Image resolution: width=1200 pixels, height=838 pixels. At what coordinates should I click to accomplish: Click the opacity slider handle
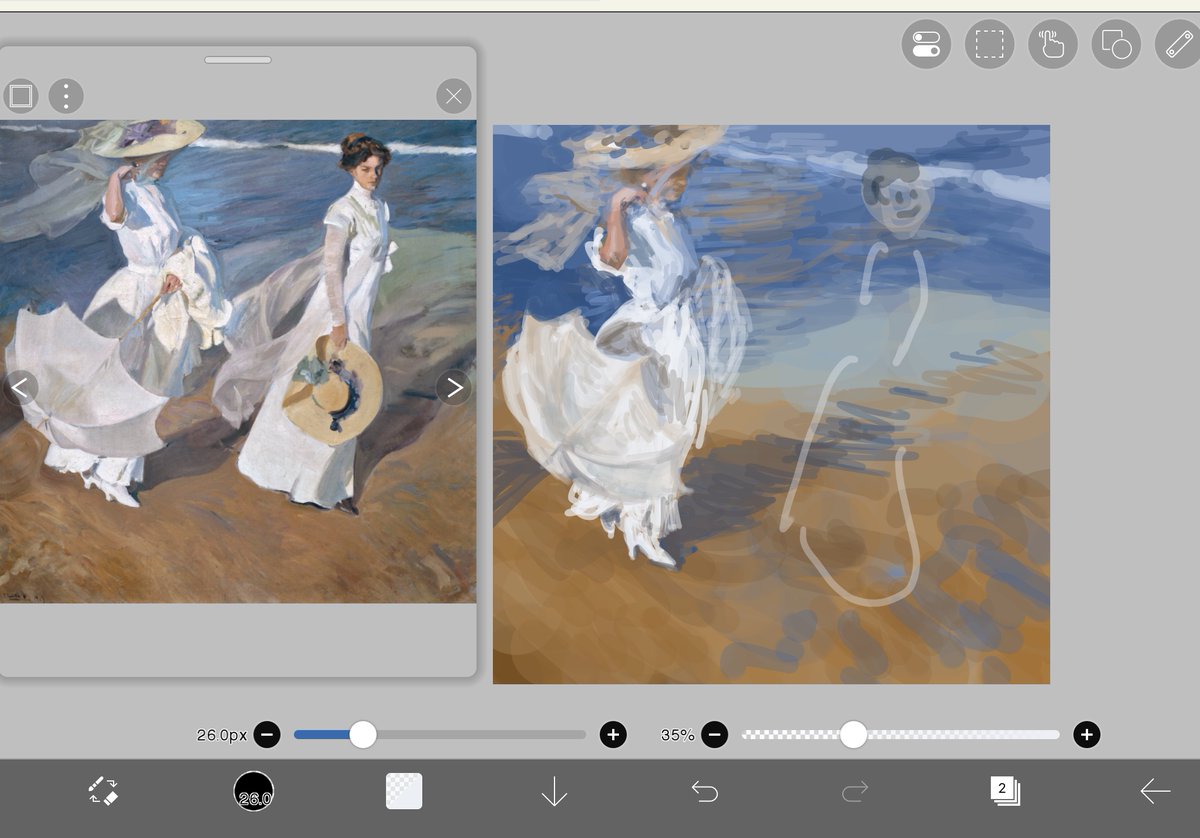(x=853, y=735)
